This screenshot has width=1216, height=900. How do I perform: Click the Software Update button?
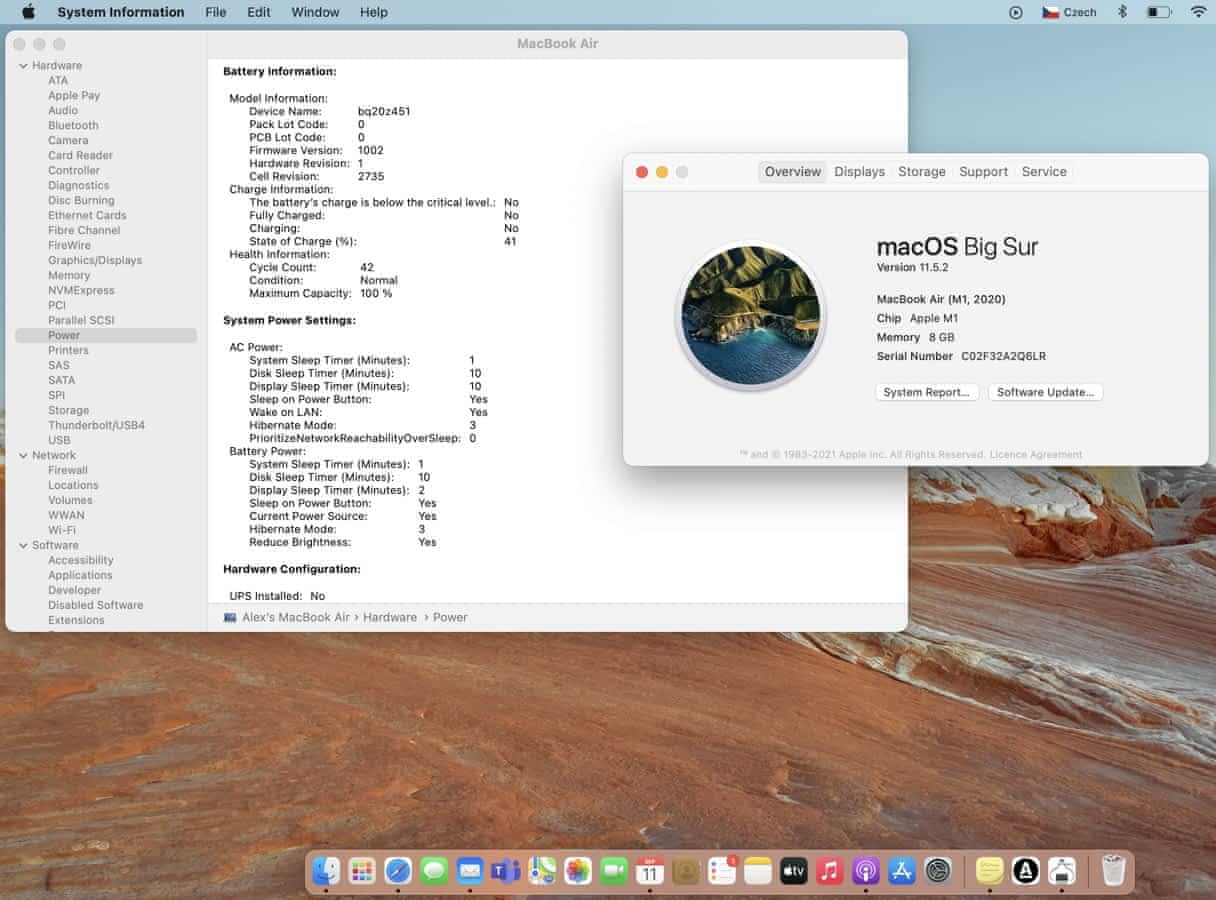(x=1045, y=393)
